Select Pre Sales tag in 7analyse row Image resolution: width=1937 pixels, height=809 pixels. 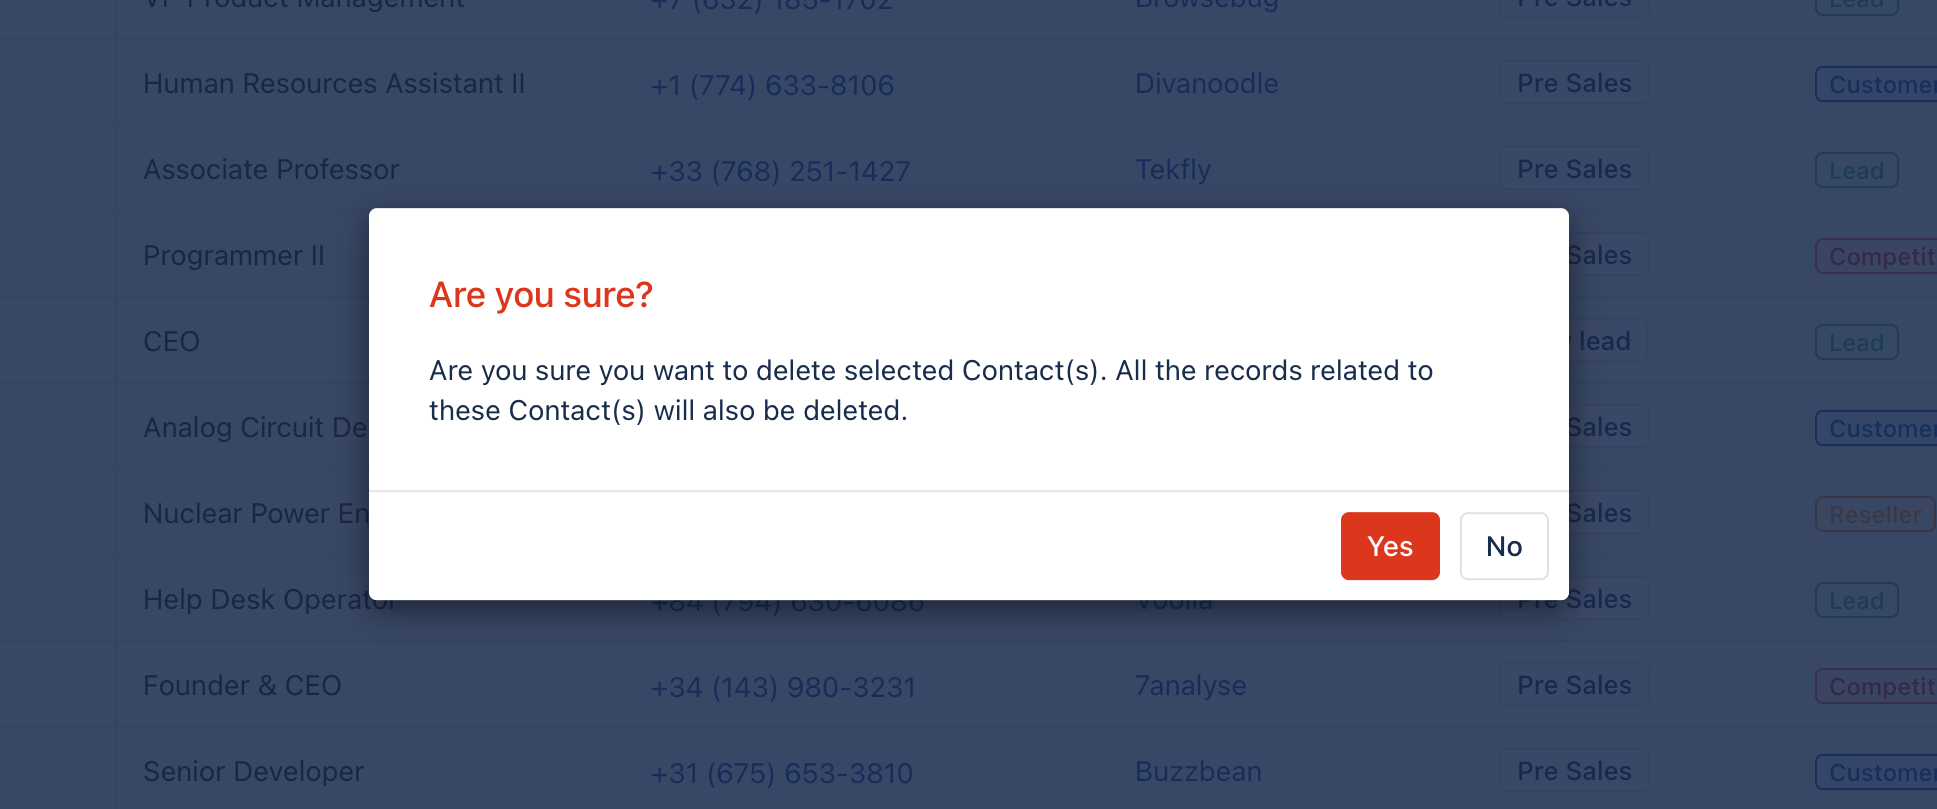[x=1574, y=685]
